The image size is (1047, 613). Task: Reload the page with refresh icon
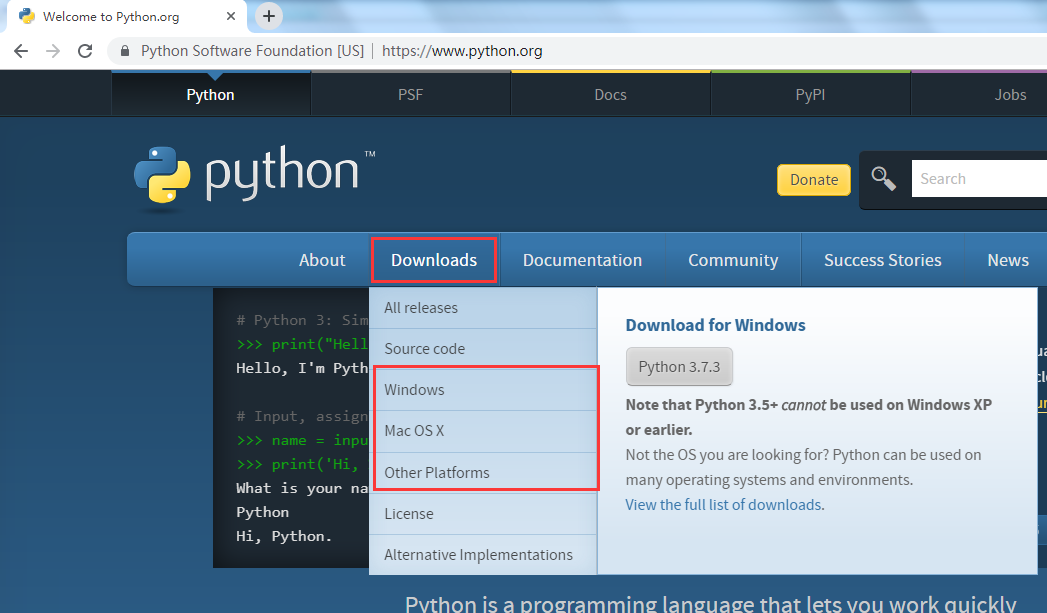click(x=85, y=51)
